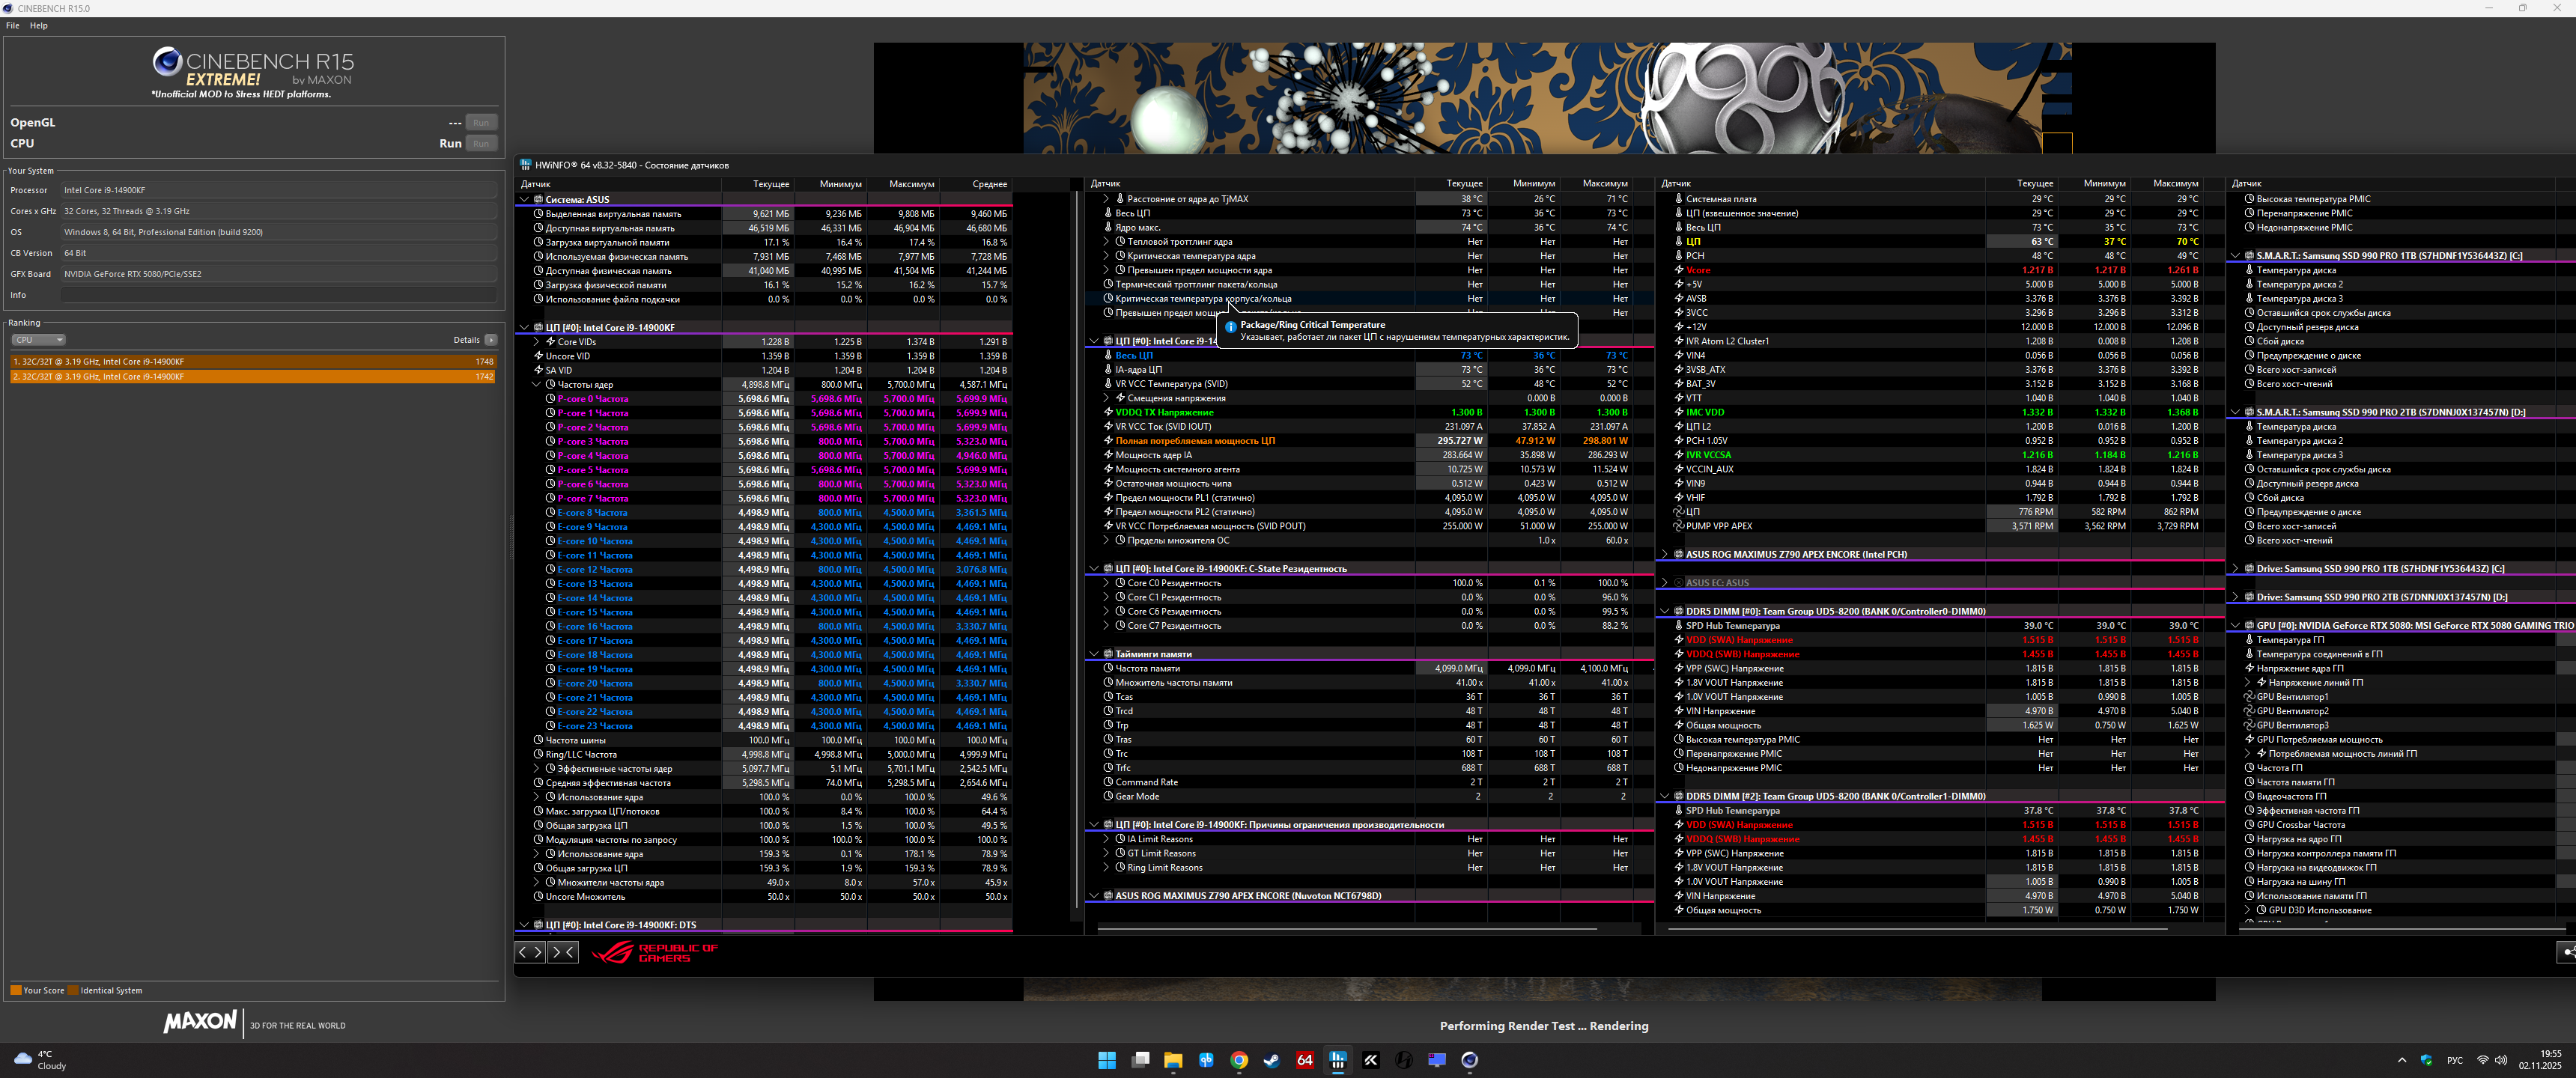This screenshot has height=1078, width=2576.
Task: Click the HWiNFO expand-columns arrows button
Action: pos(530,952)
